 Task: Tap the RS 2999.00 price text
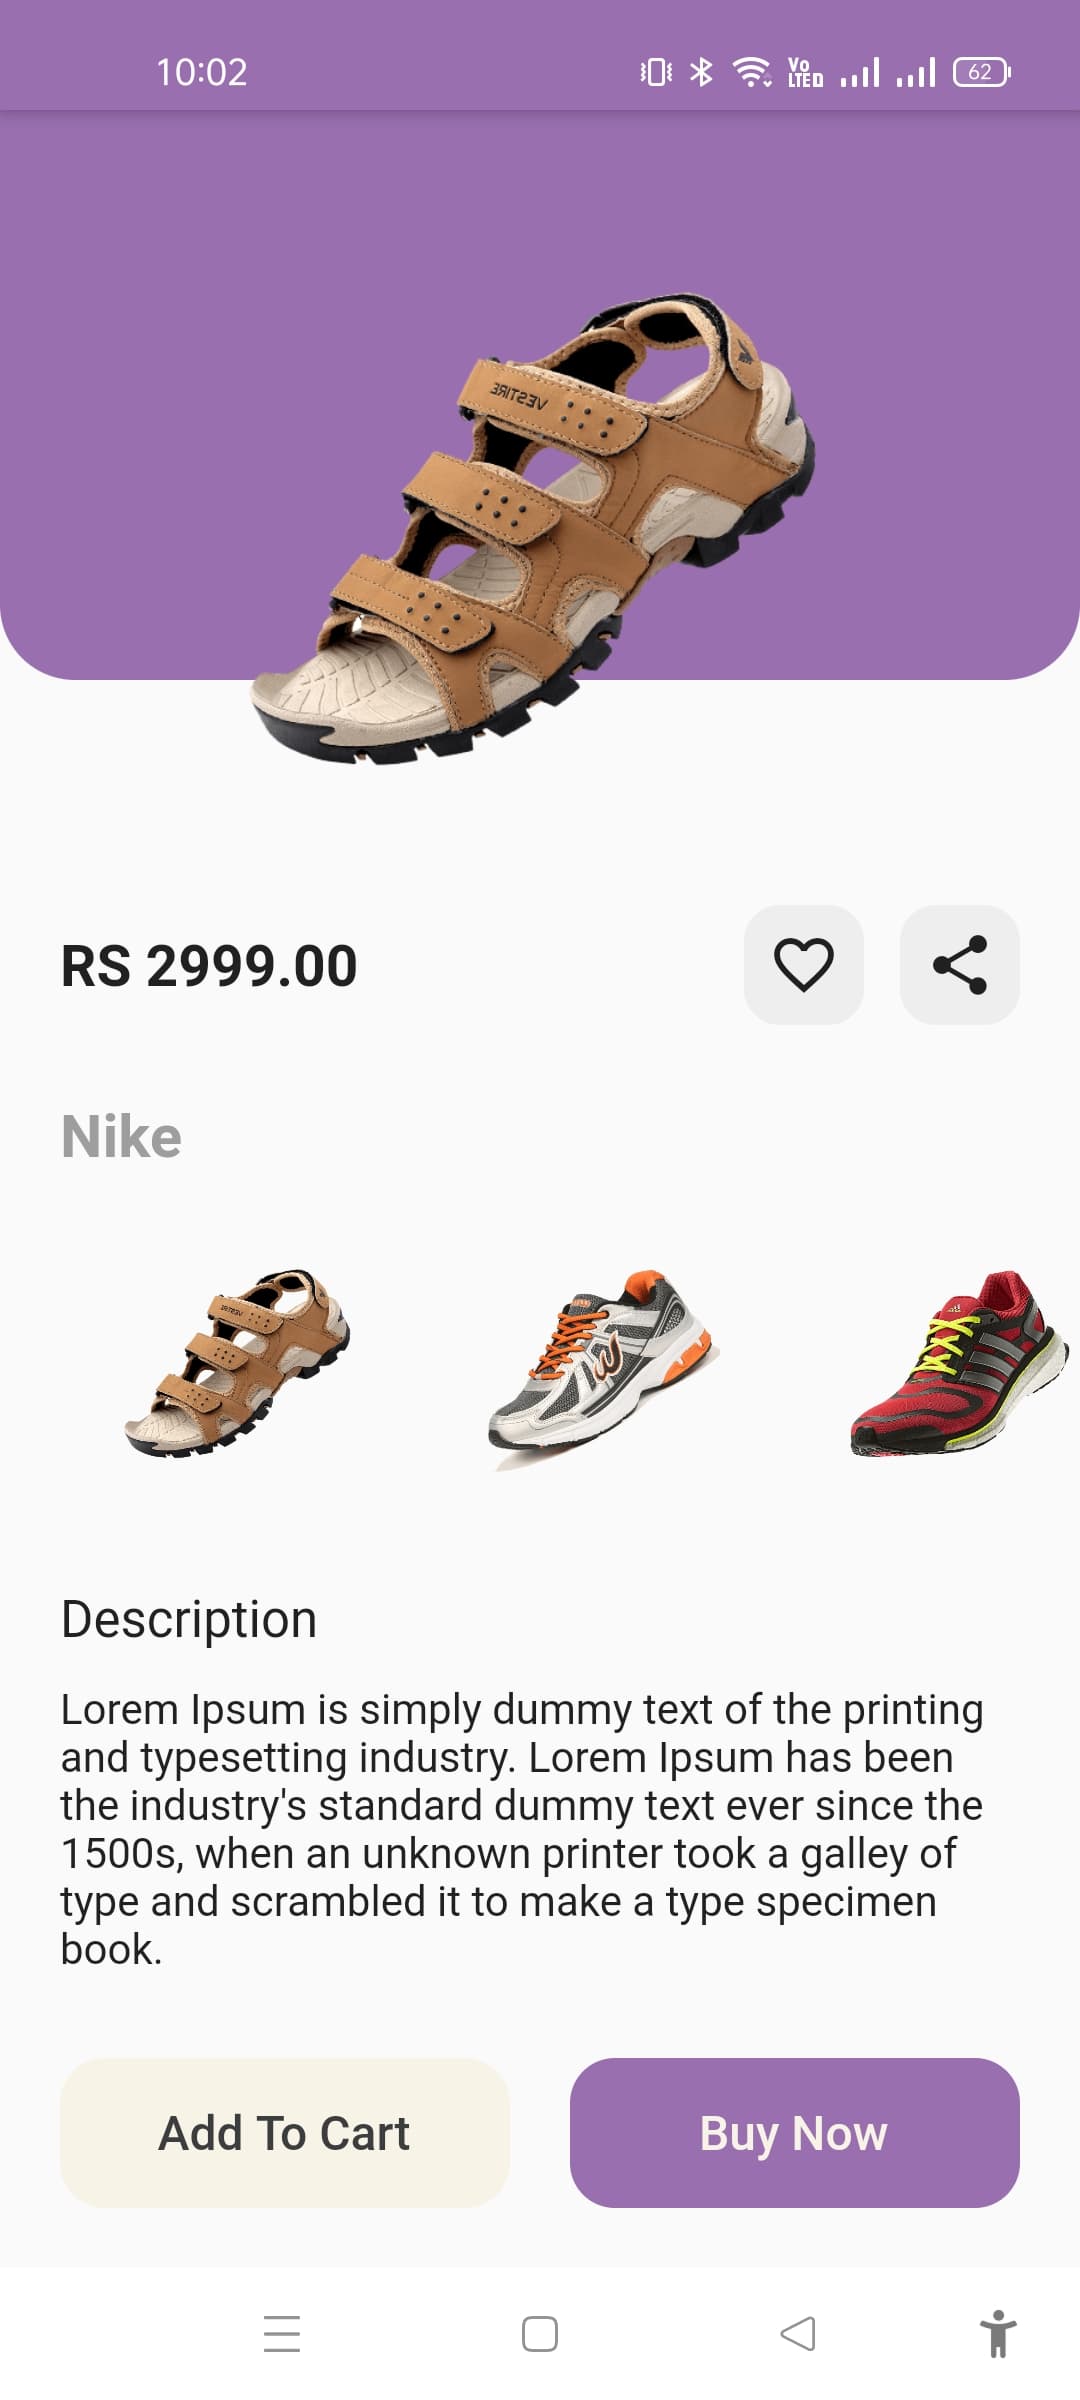(209, 966)
